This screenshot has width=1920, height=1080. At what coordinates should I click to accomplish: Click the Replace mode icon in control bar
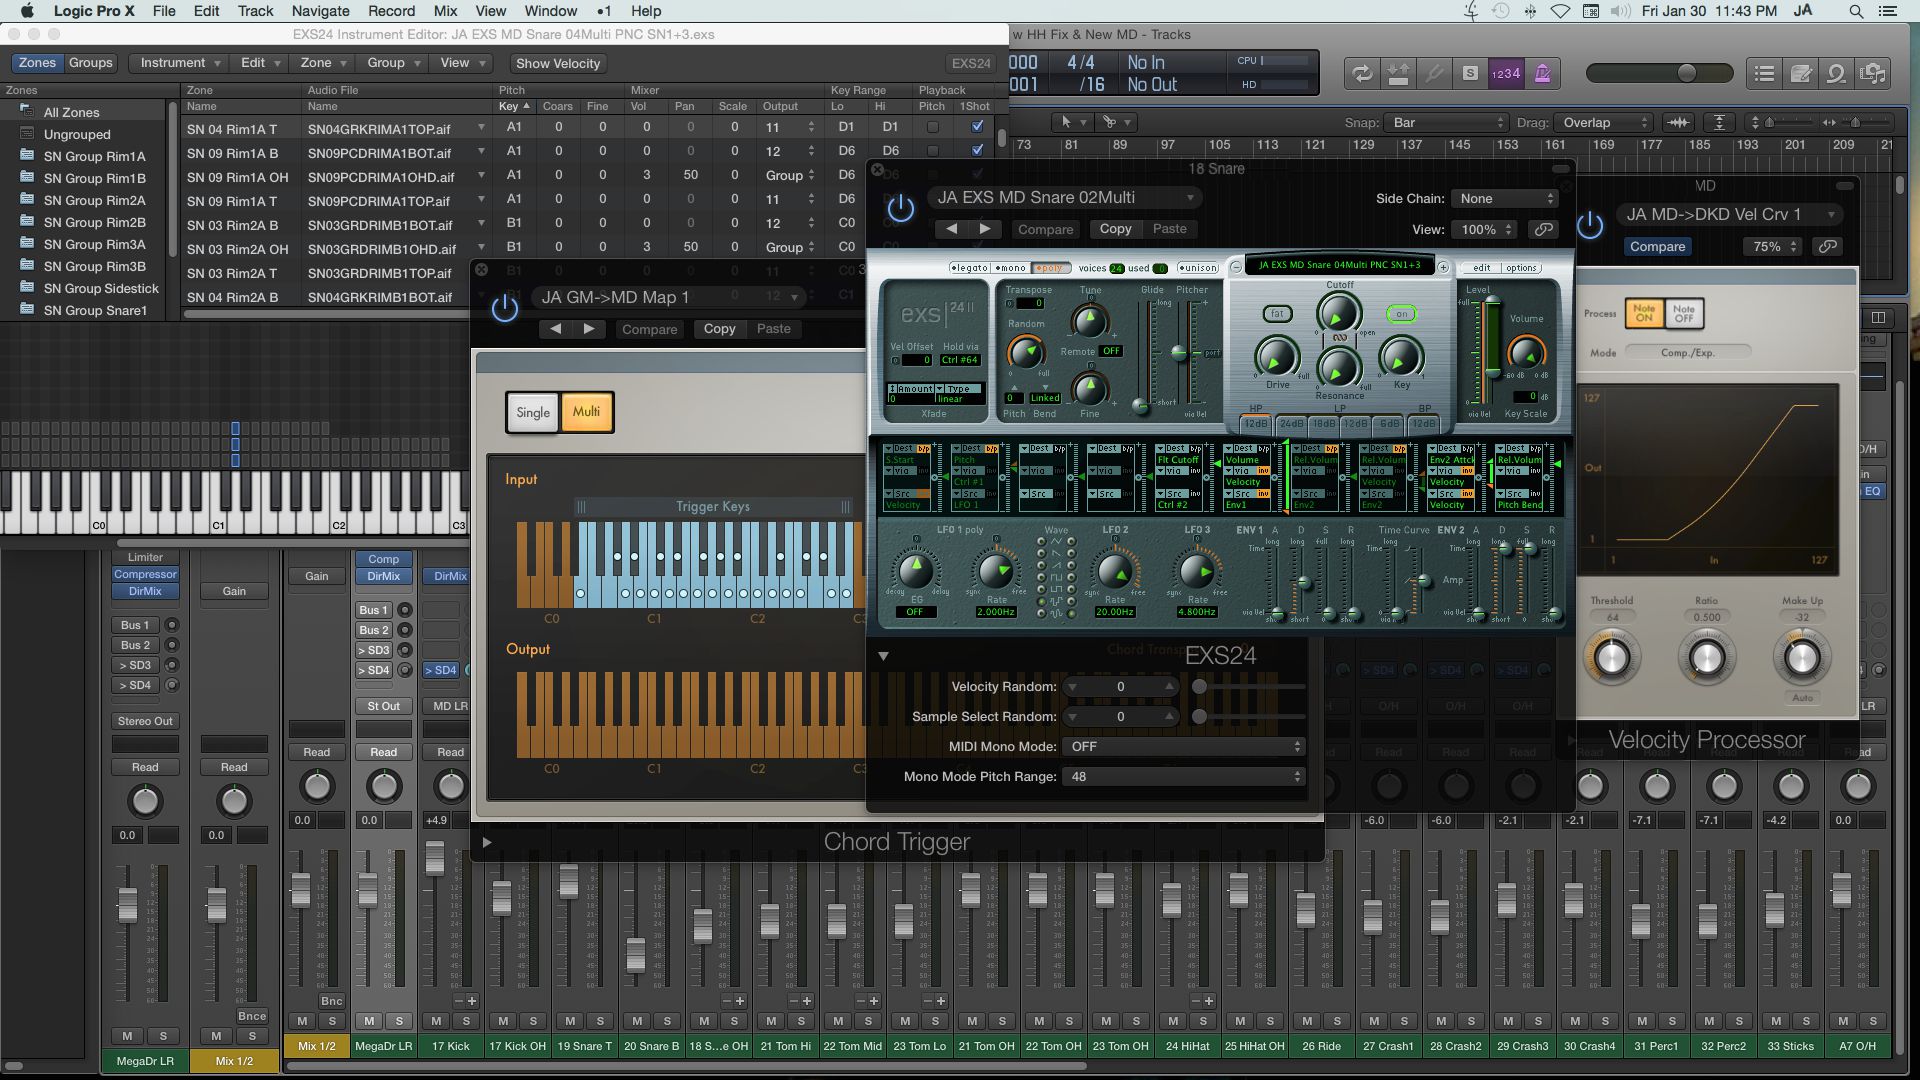click(x=1398, y=73)
